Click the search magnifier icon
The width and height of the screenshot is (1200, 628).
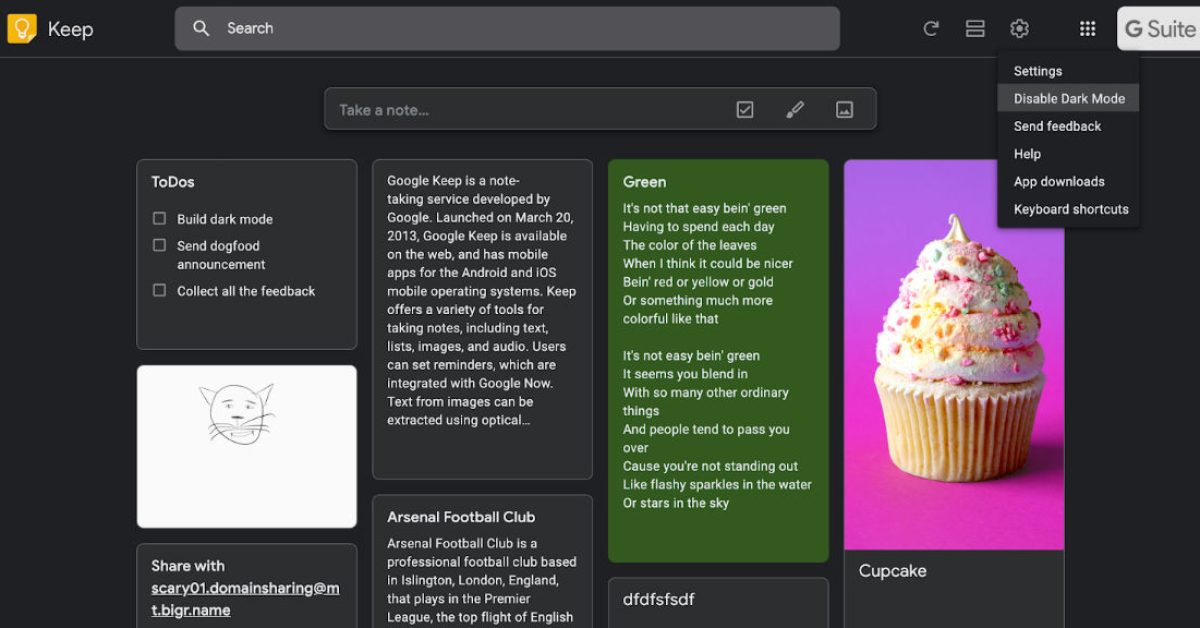pos(201,28)
